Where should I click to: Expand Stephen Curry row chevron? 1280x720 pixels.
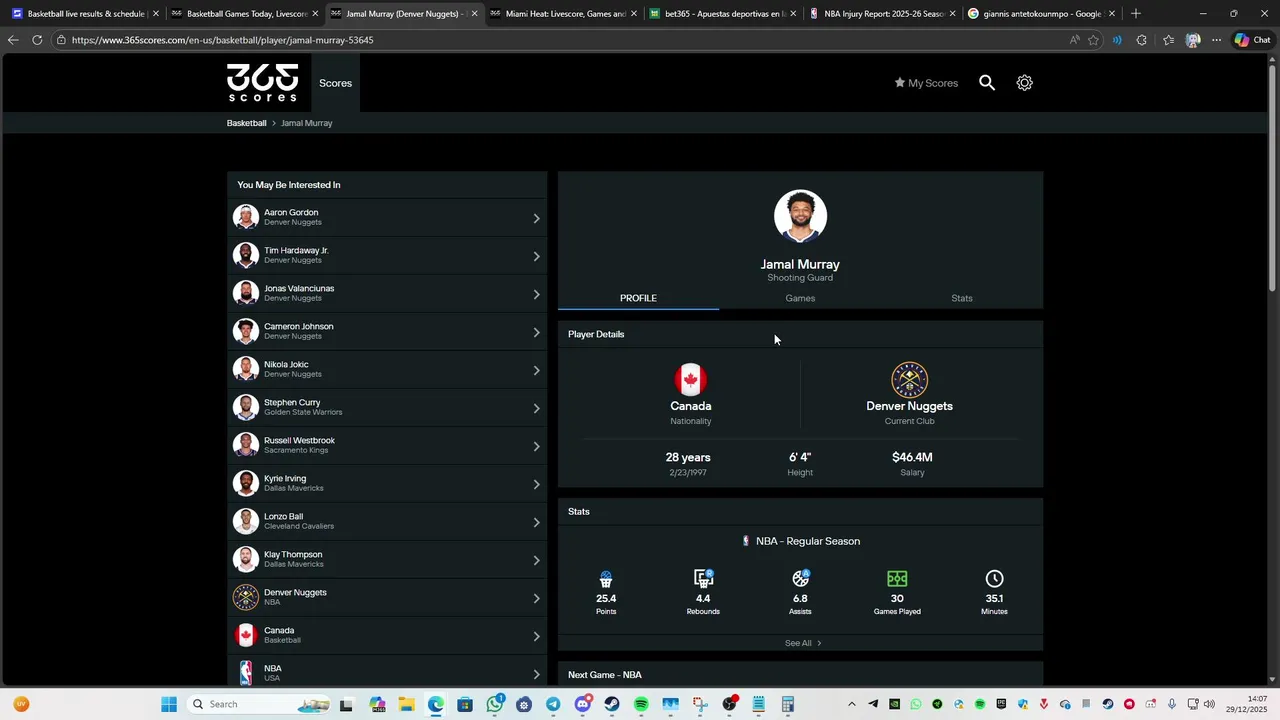(536, 408)
